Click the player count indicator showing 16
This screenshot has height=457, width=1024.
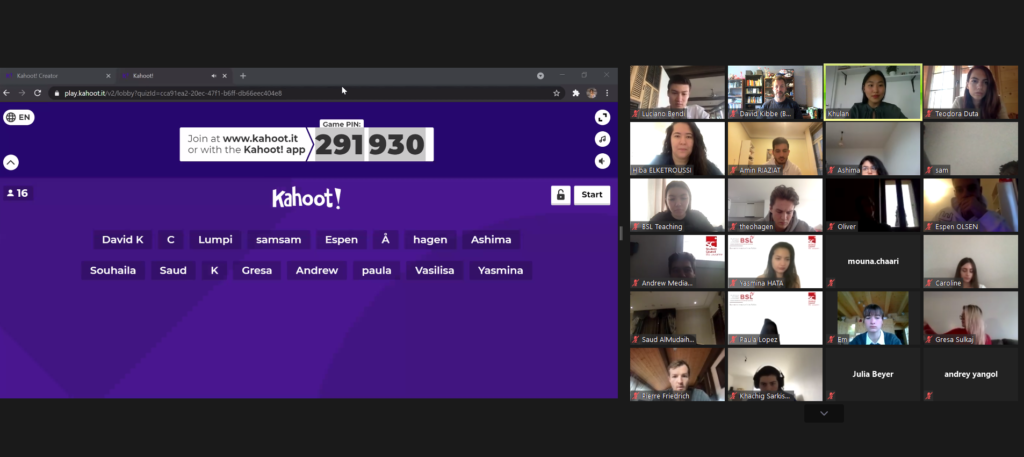18,193
